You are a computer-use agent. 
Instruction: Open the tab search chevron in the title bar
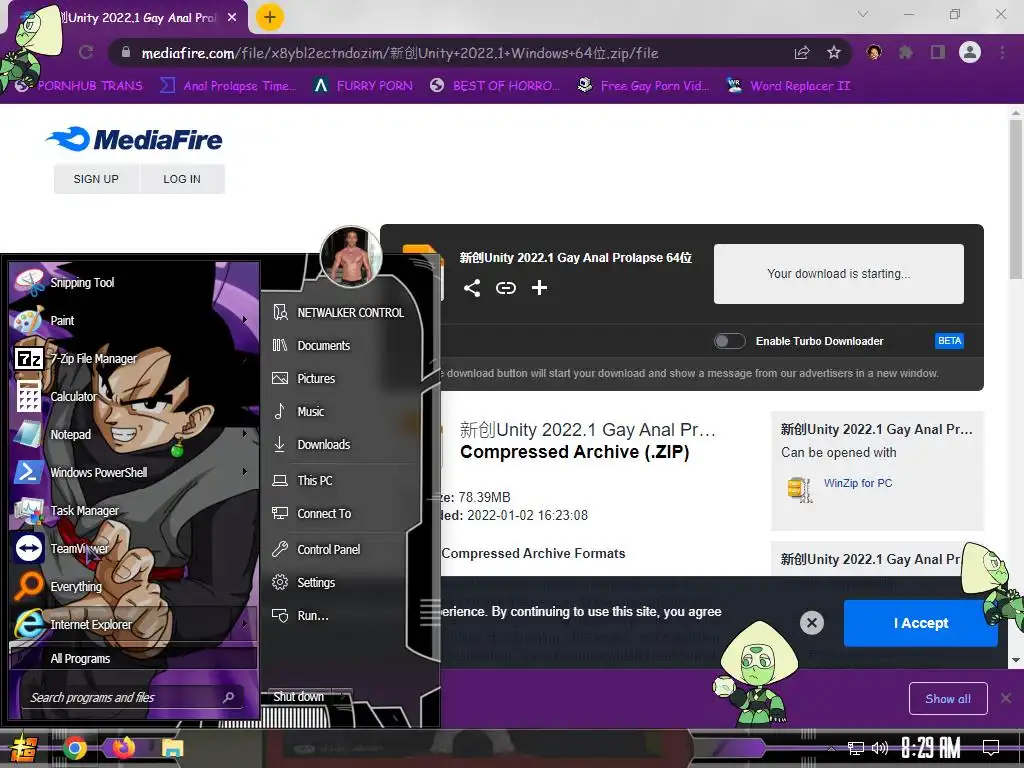[x=863, y=14]
